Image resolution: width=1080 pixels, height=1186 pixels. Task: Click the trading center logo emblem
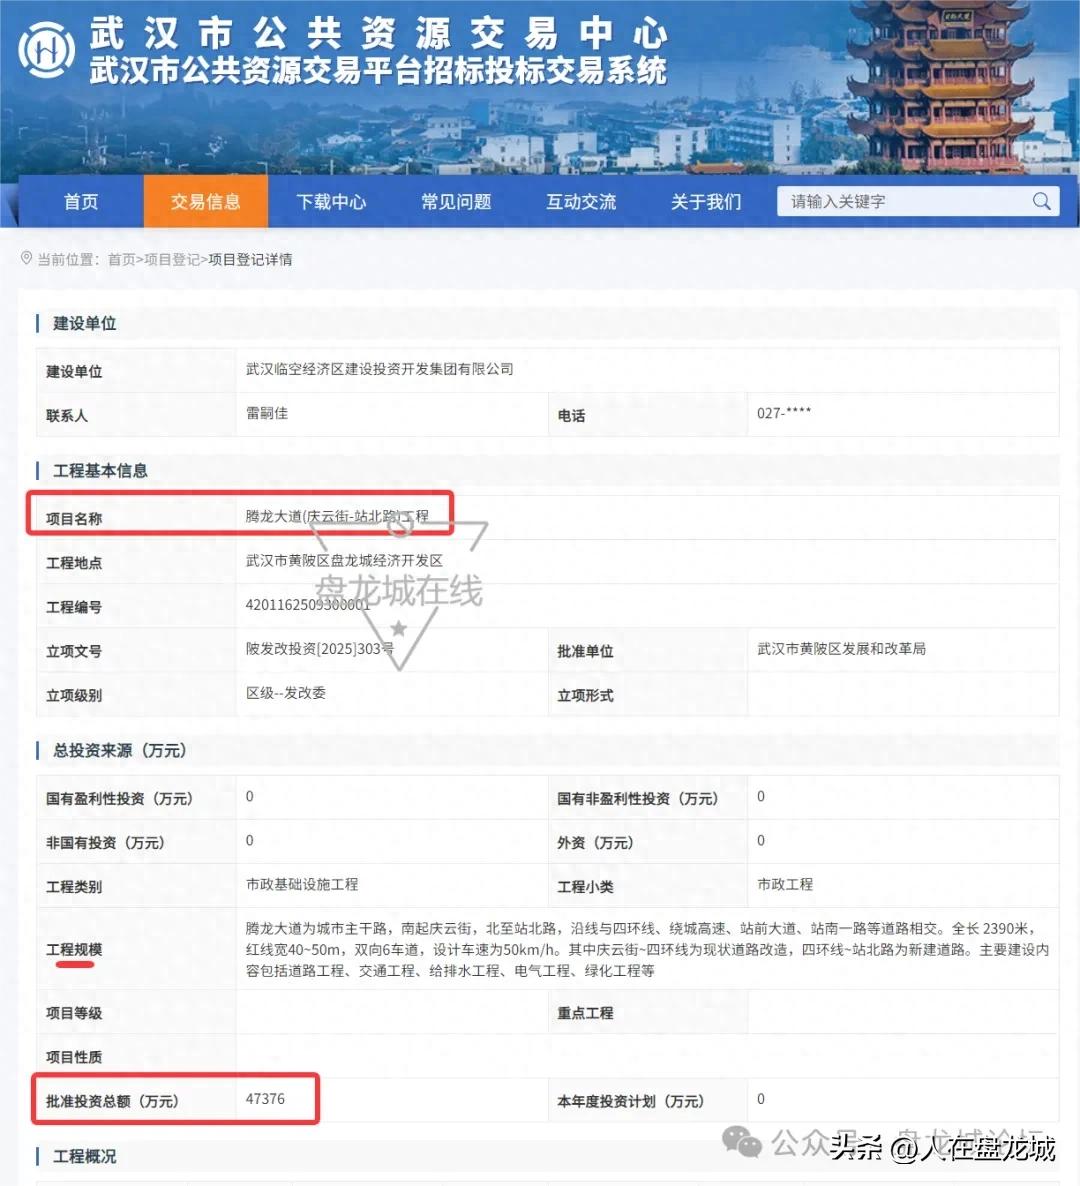click(x=46, y=51)
